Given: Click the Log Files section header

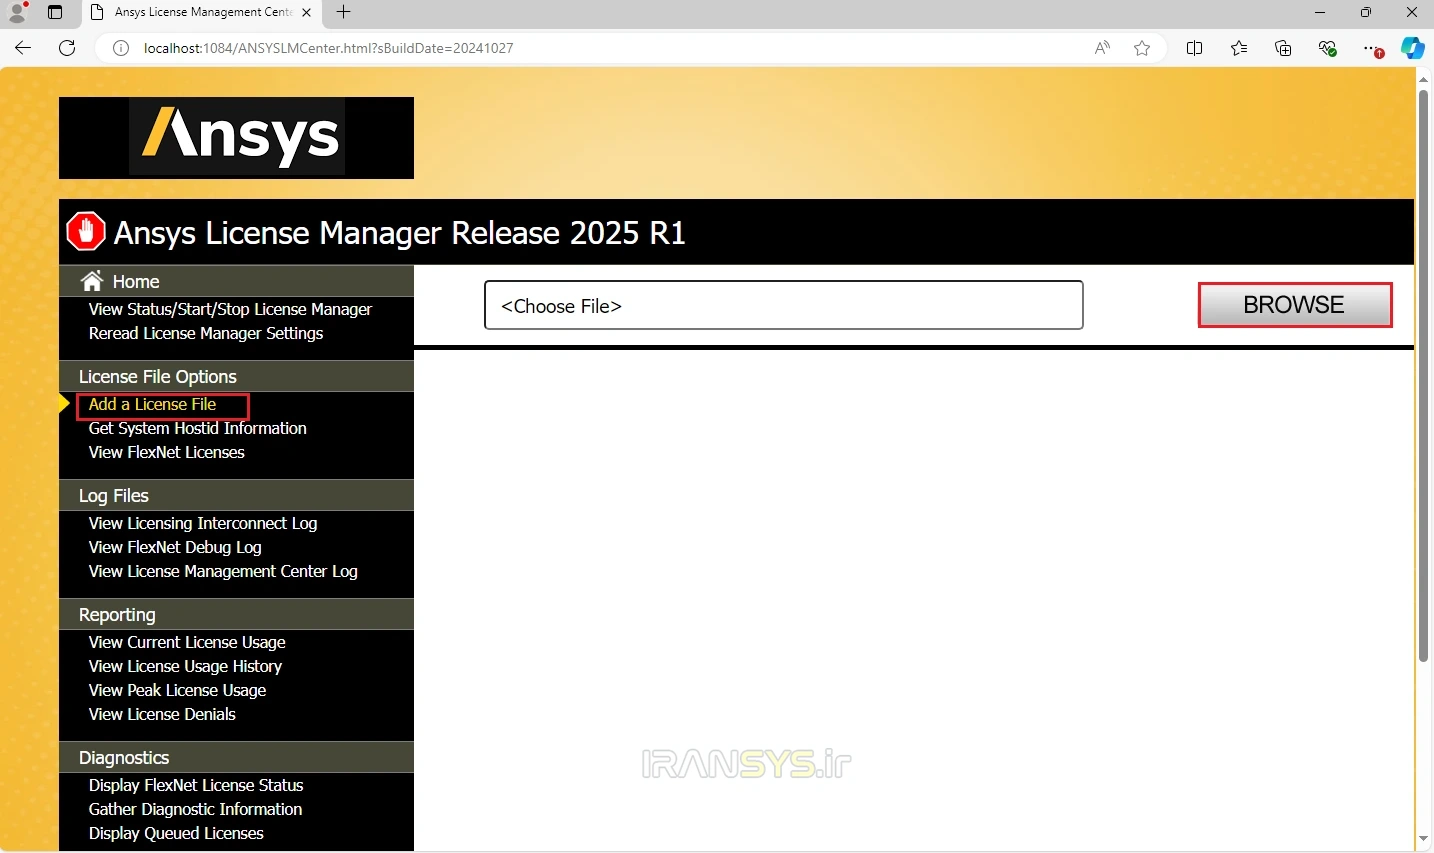Looking at the screenshot, I should tap(236, 495).
